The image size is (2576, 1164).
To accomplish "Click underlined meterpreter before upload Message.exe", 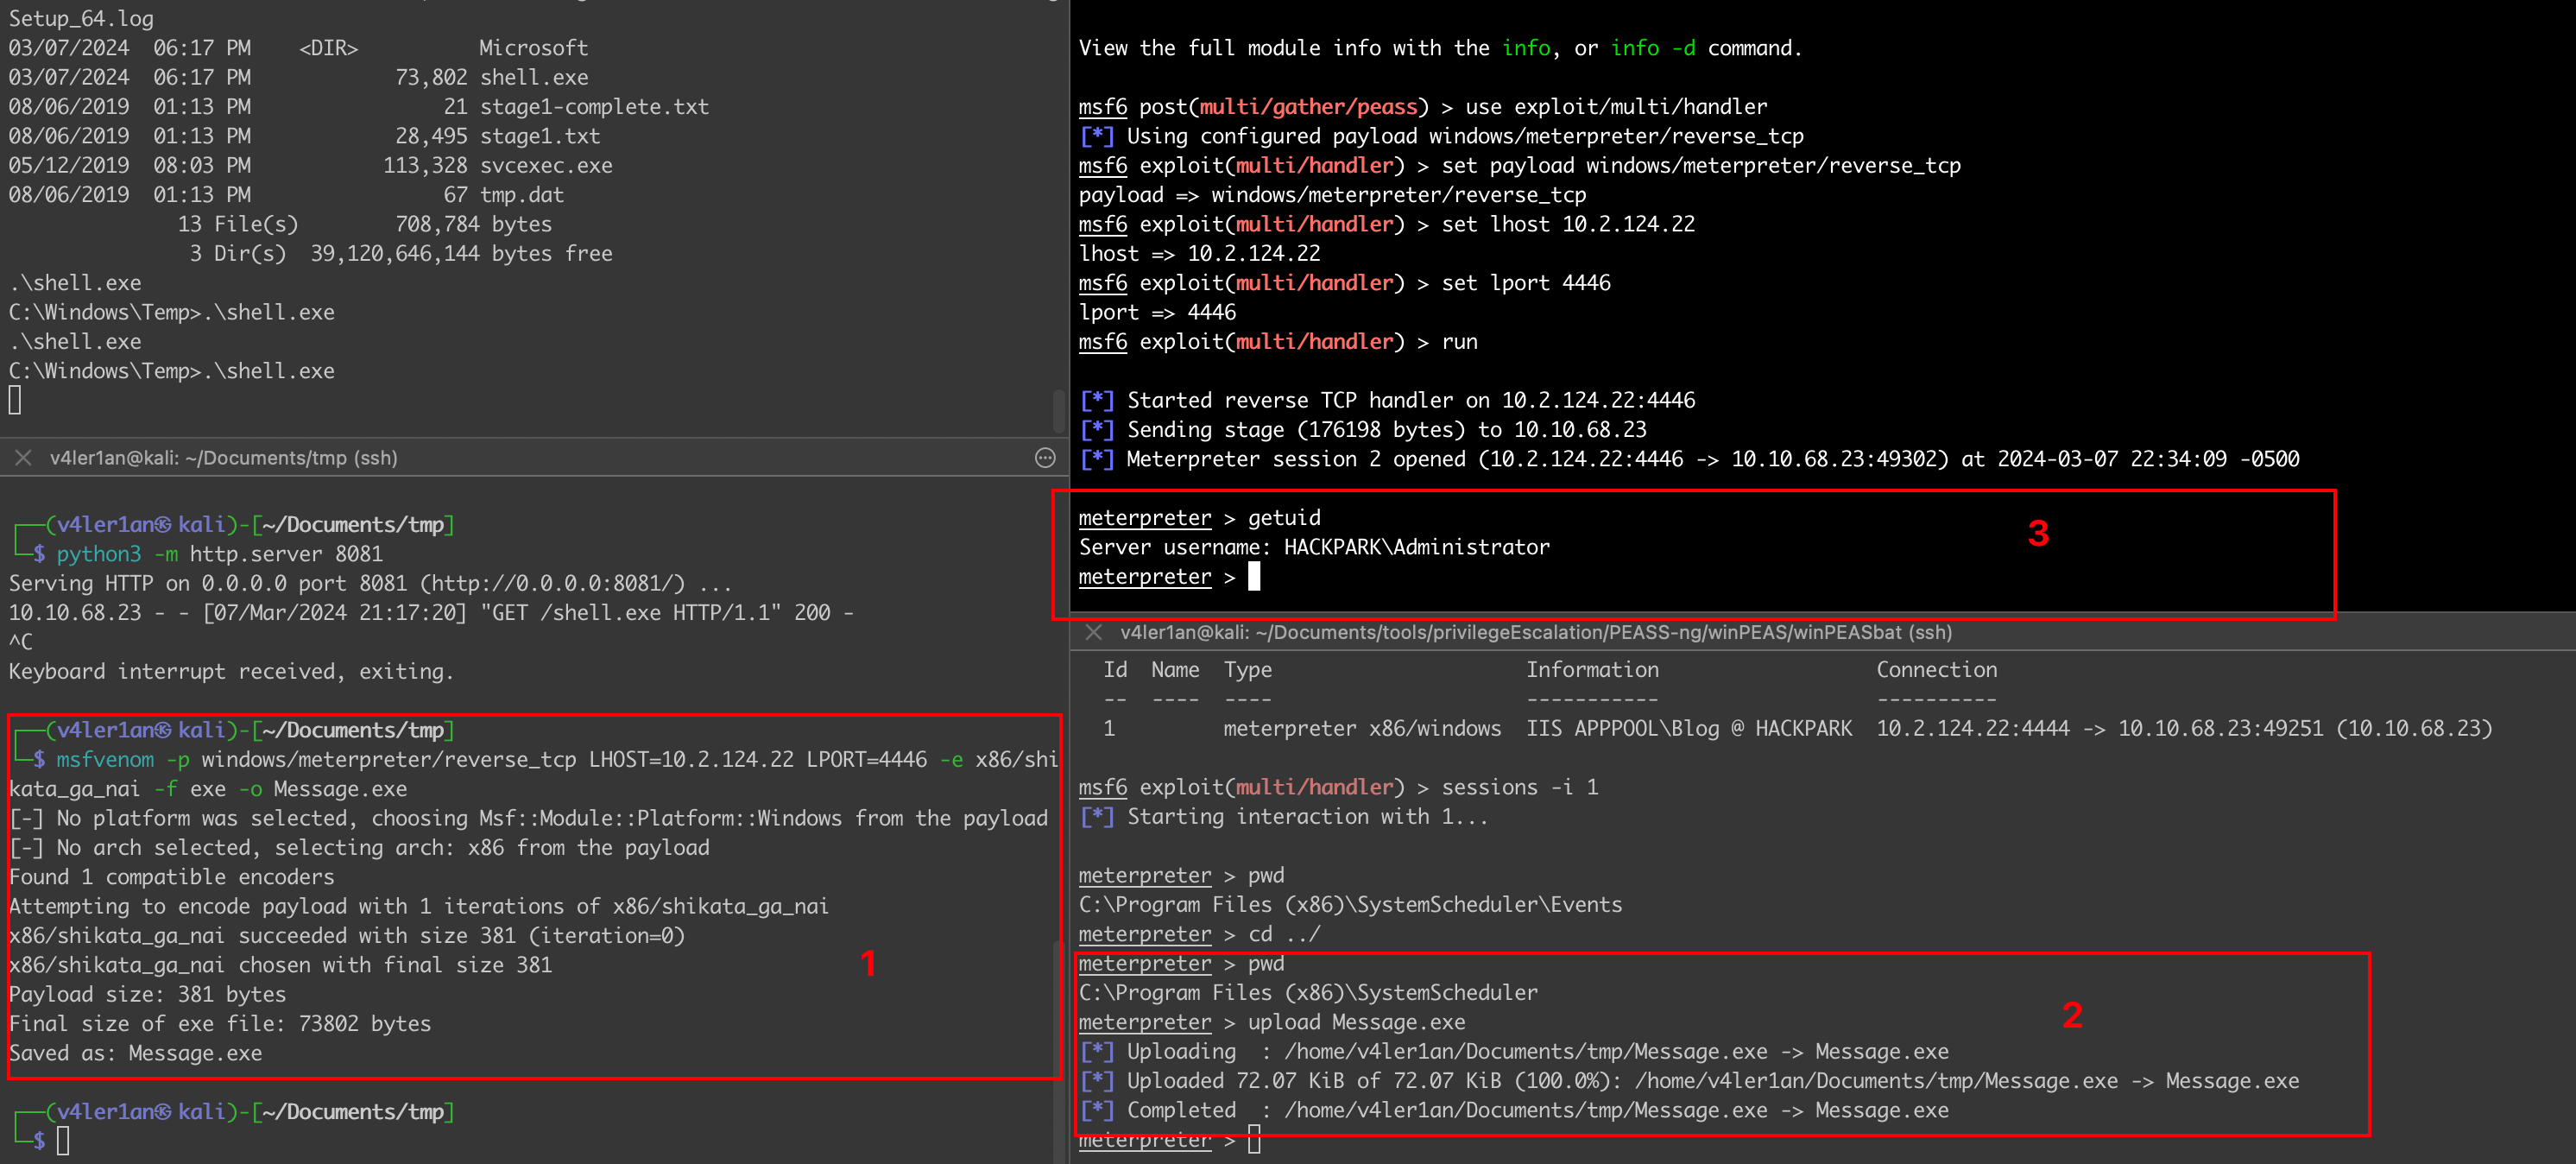I will point(1144,1022).
